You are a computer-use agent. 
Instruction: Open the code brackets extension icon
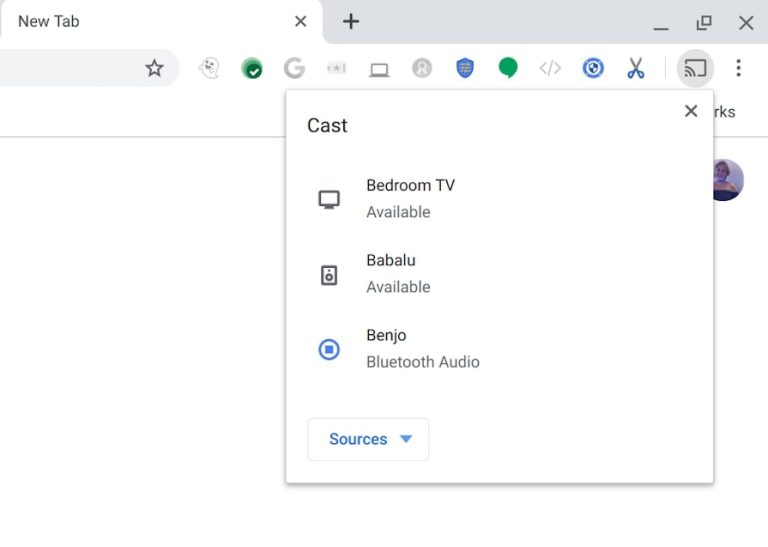tap(550, 68)
